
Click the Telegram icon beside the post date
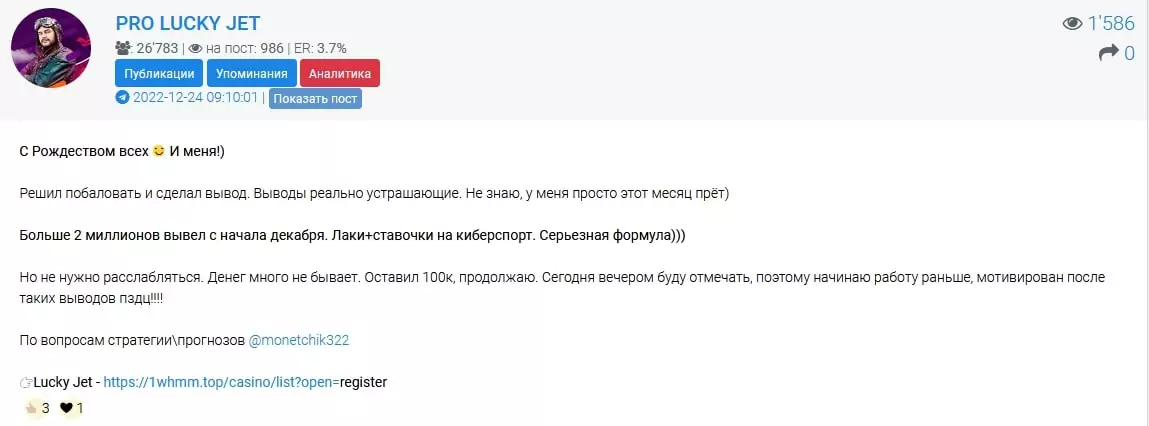(x=123, y=98)
